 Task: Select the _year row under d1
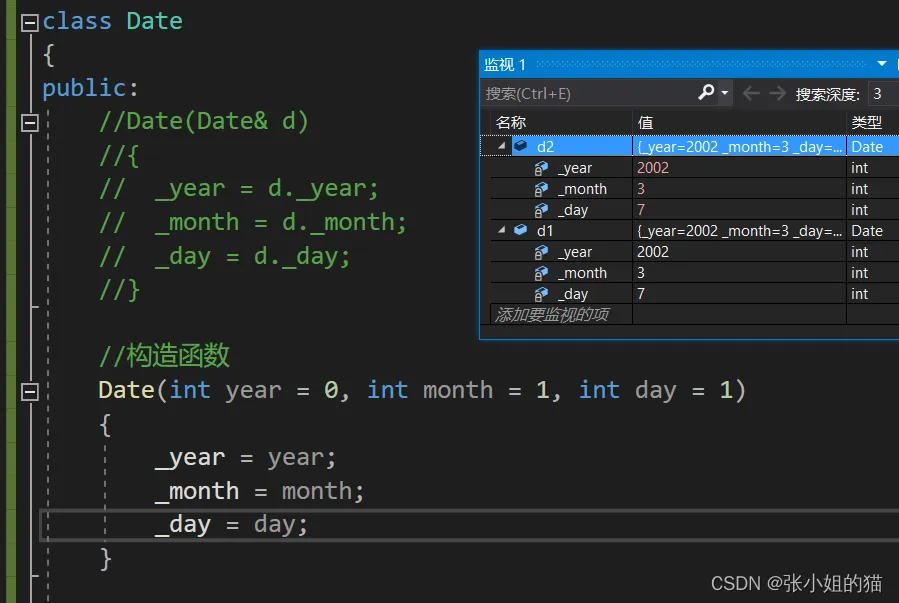point(575,252)
